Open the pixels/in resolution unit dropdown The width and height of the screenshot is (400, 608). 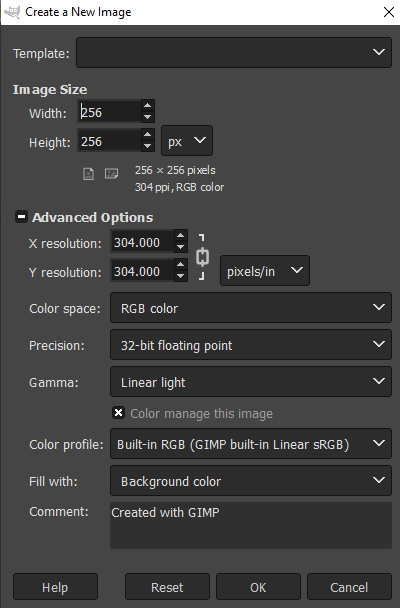click(265, 271)
